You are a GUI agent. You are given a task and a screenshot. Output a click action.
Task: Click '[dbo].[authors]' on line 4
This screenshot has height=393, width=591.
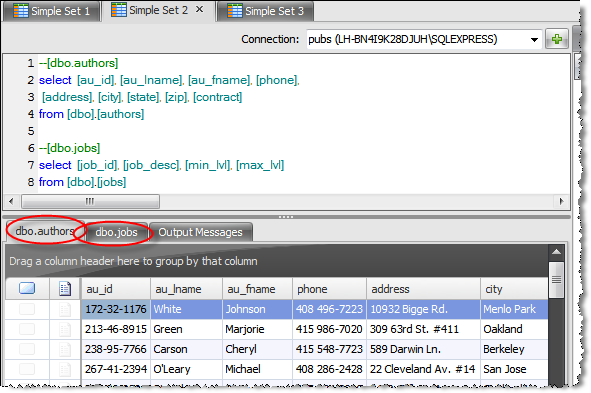point(106,114)
